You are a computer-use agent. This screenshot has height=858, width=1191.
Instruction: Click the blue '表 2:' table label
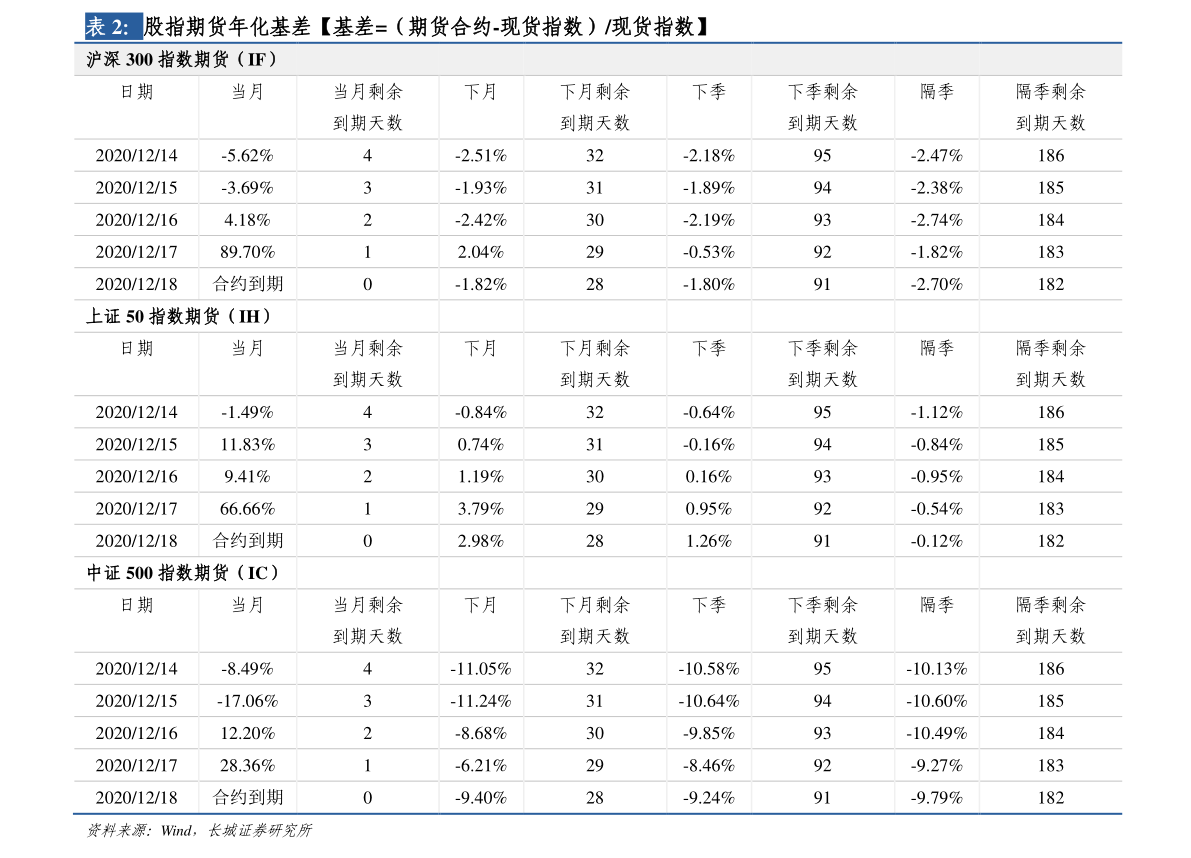point(113,27)
